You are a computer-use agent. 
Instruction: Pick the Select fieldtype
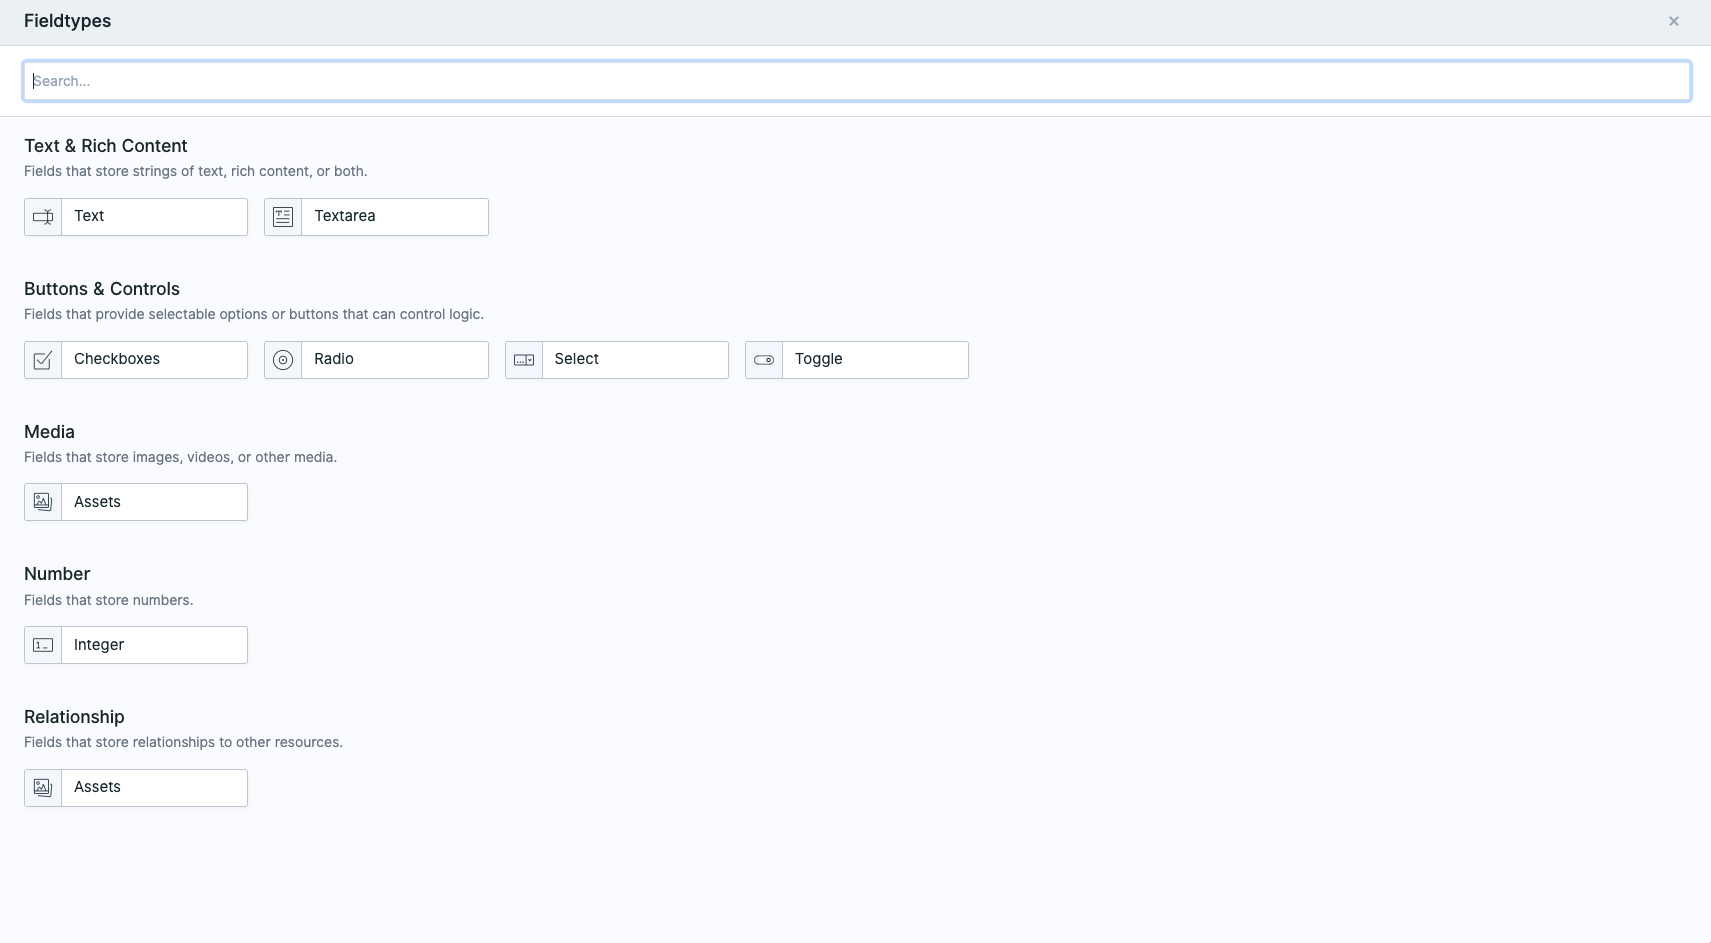pos(617,360)
